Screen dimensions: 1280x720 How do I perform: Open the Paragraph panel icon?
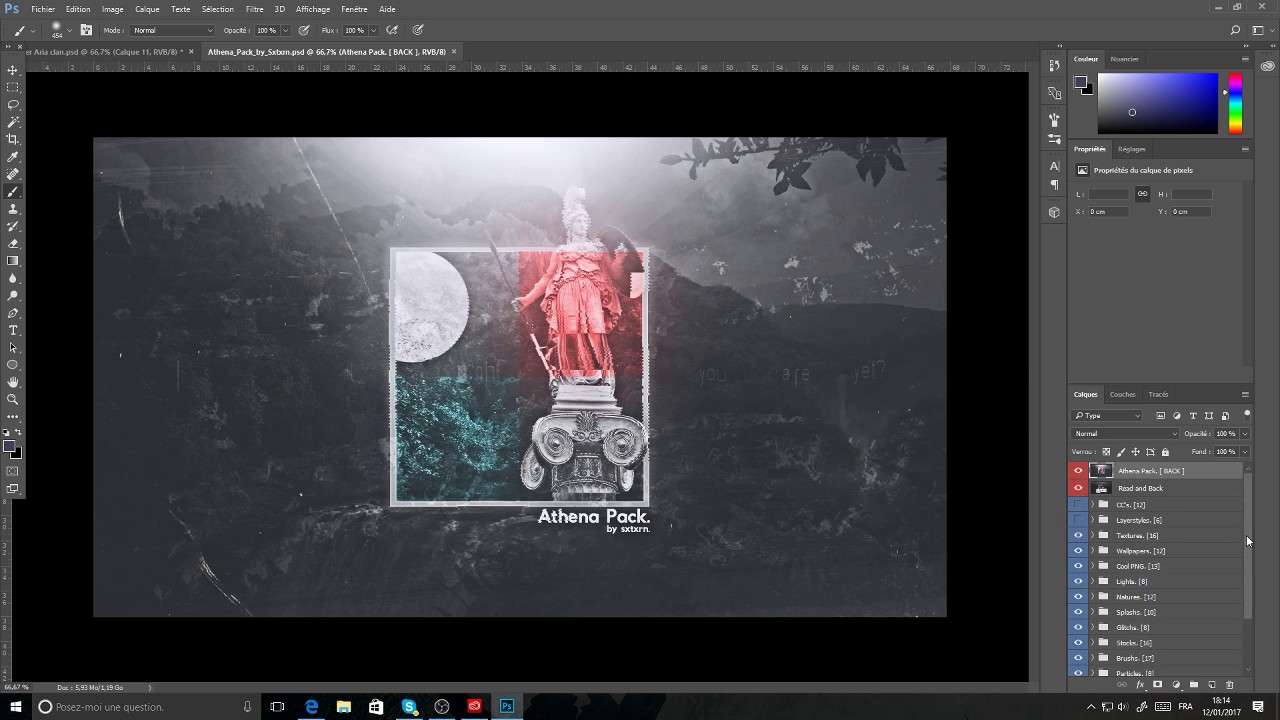coord(1054,185)
